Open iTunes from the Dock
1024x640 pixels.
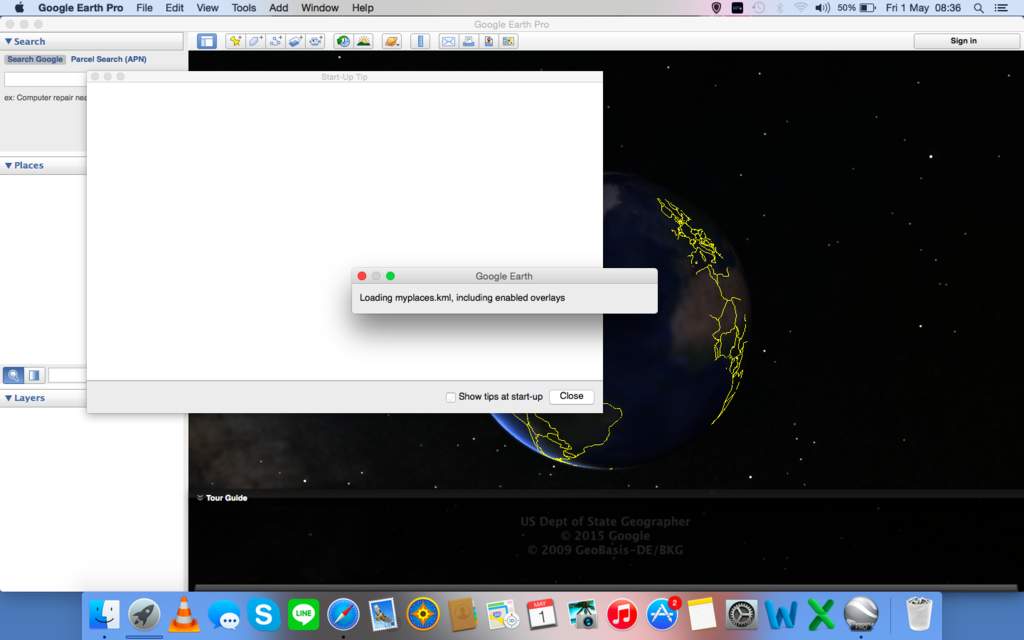622,615
